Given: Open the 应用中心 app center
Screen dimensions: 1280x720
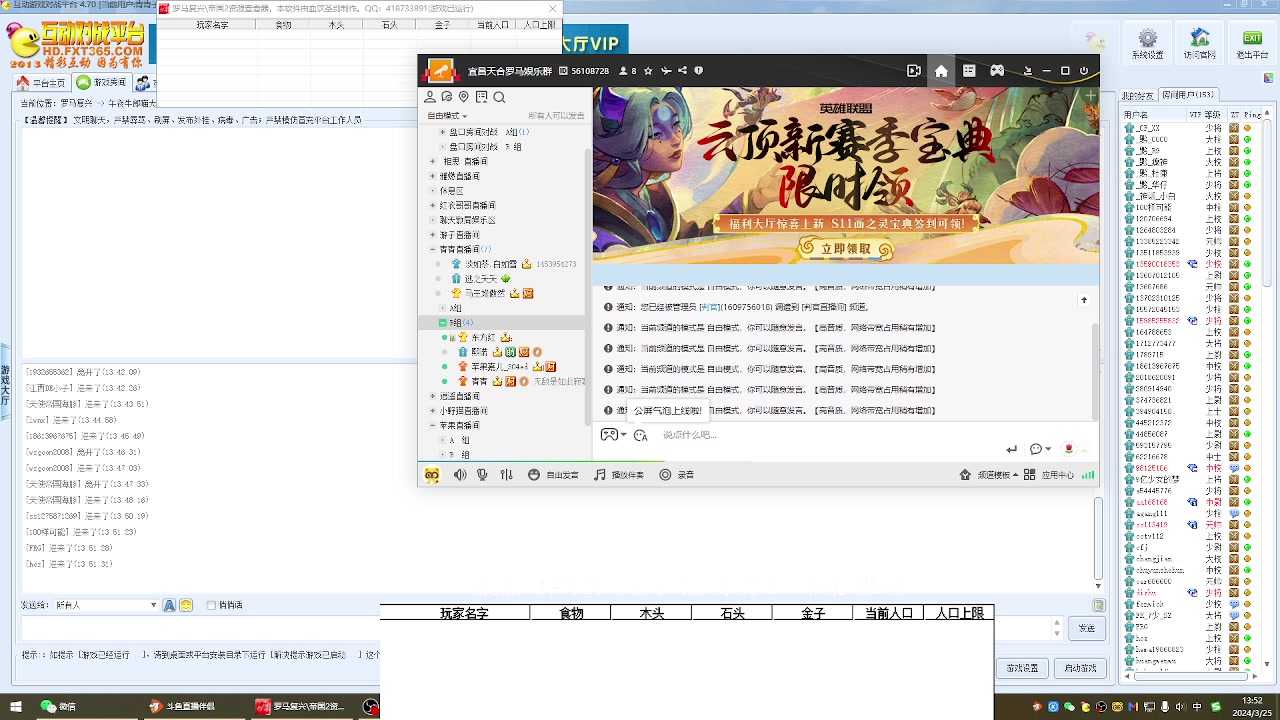Looking at the screenshot, I should [x=1049, y=475].
